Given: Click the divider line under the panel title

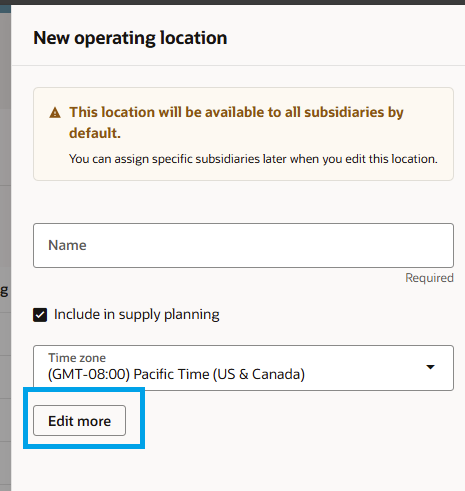Looking at the screenshot, I should (x=238, y=66).
